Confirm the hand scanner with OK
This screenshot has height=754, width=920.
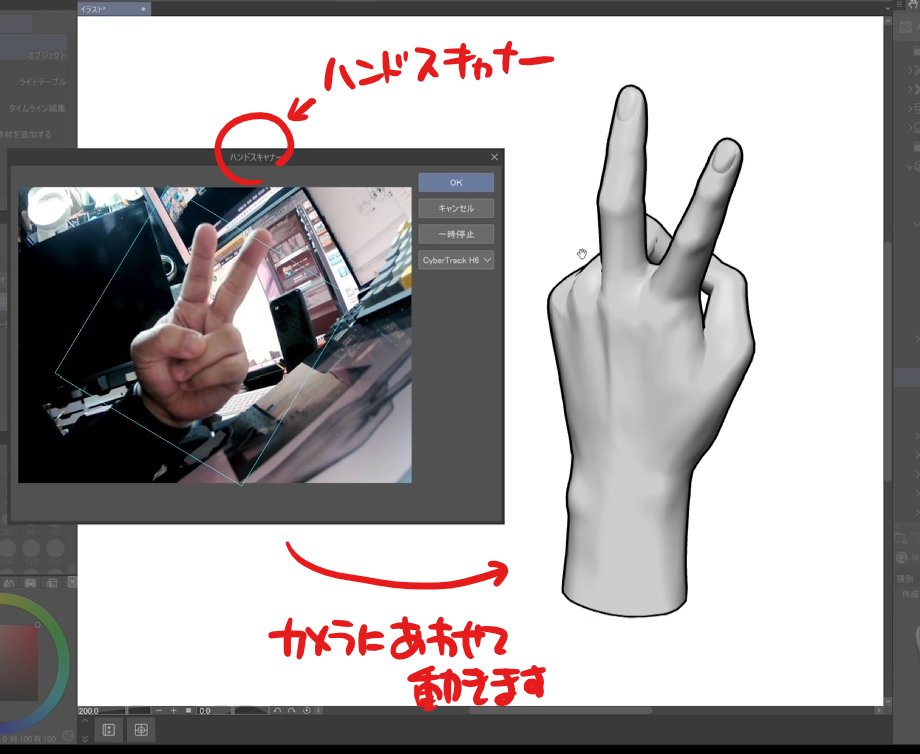[x=455, y=182]
